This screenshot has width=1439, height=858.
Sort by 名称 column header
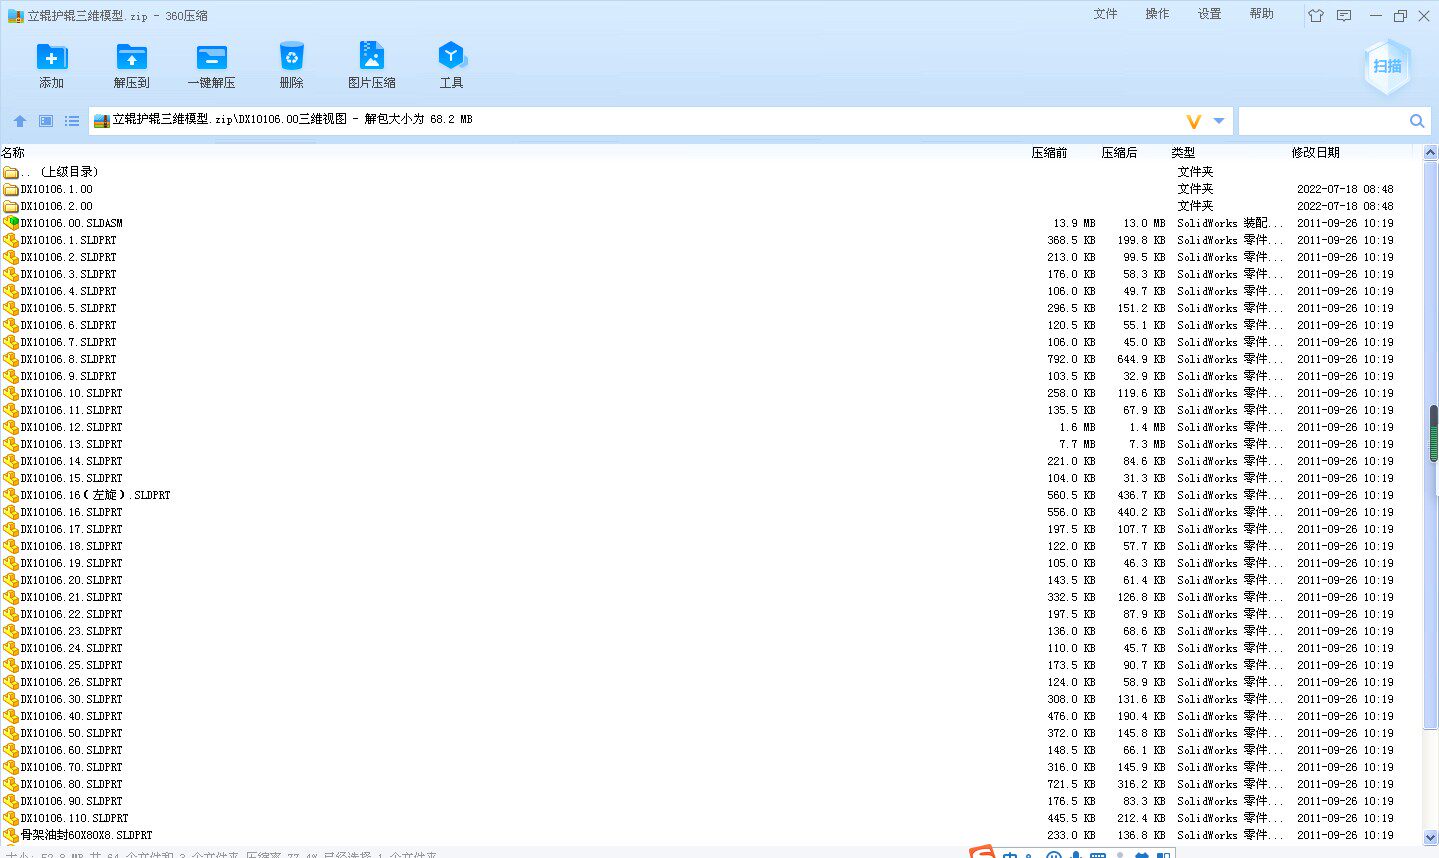click(13, 153)
